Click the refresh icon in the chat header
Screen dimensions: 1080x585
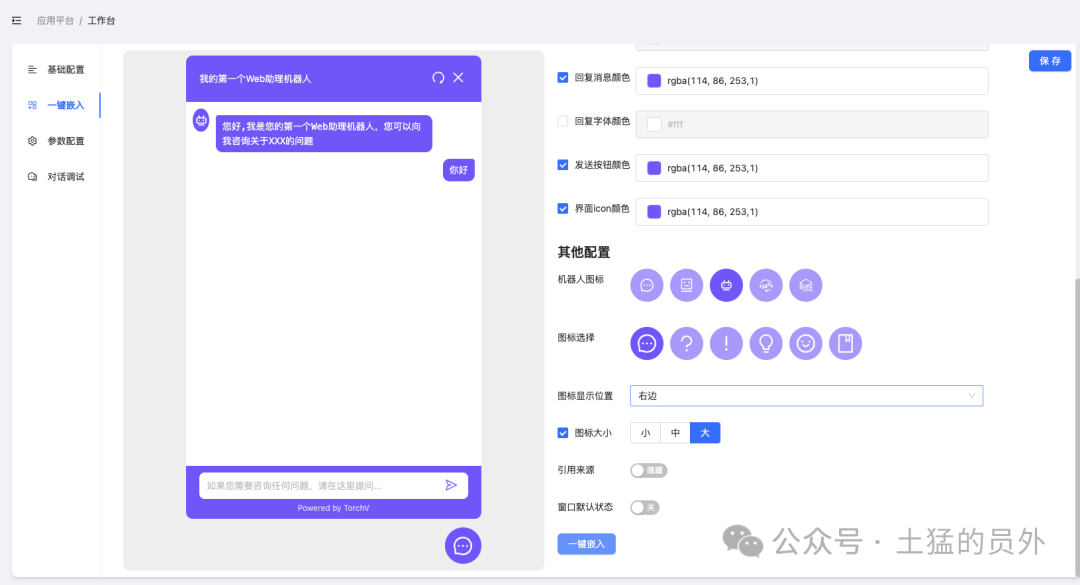pyautogui.click(x=438, y=78)
